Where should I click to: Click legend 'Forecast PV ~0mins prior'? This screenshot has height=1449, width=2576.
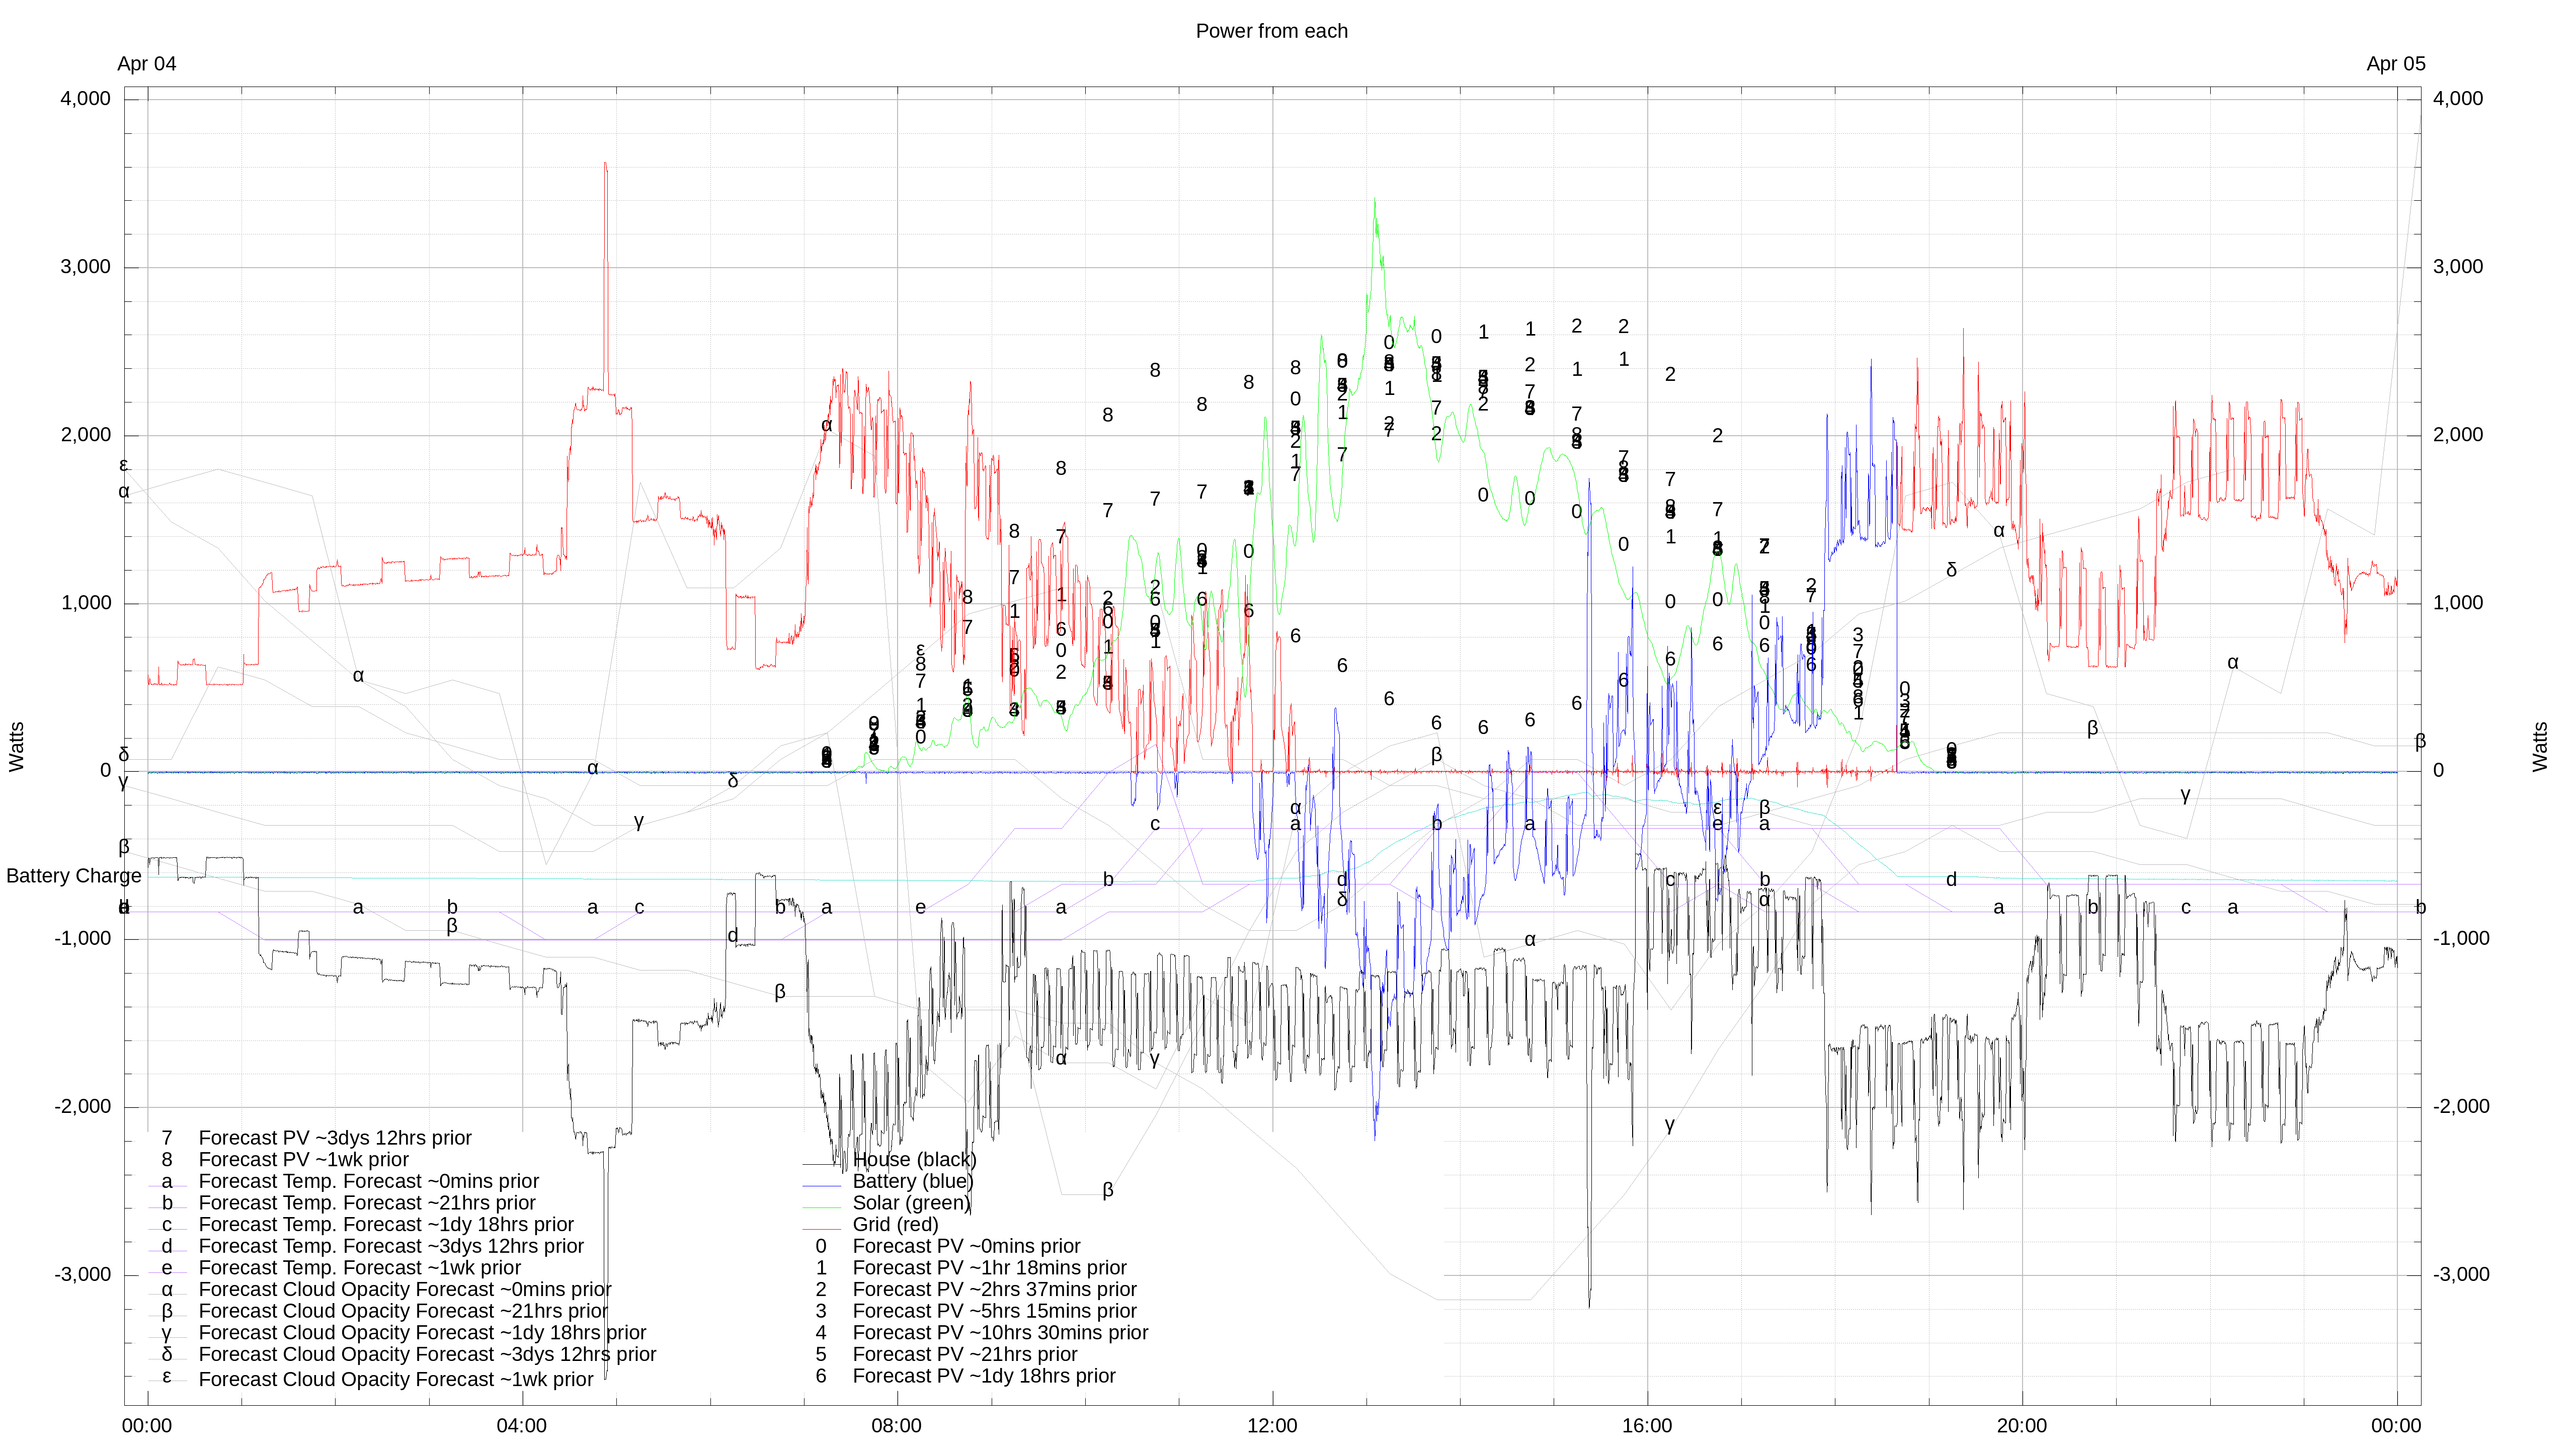[x=966, y=1246]
